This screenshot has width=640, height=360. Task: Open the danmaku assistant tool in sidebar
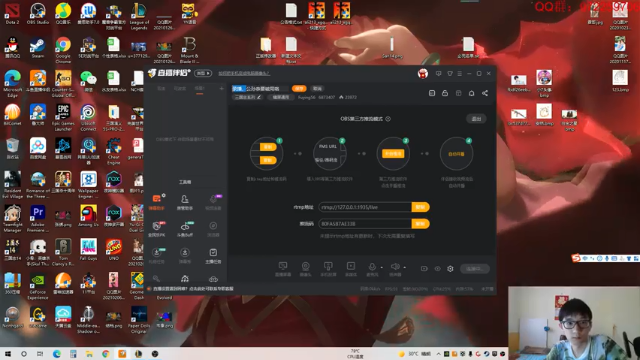pos(157,201)
